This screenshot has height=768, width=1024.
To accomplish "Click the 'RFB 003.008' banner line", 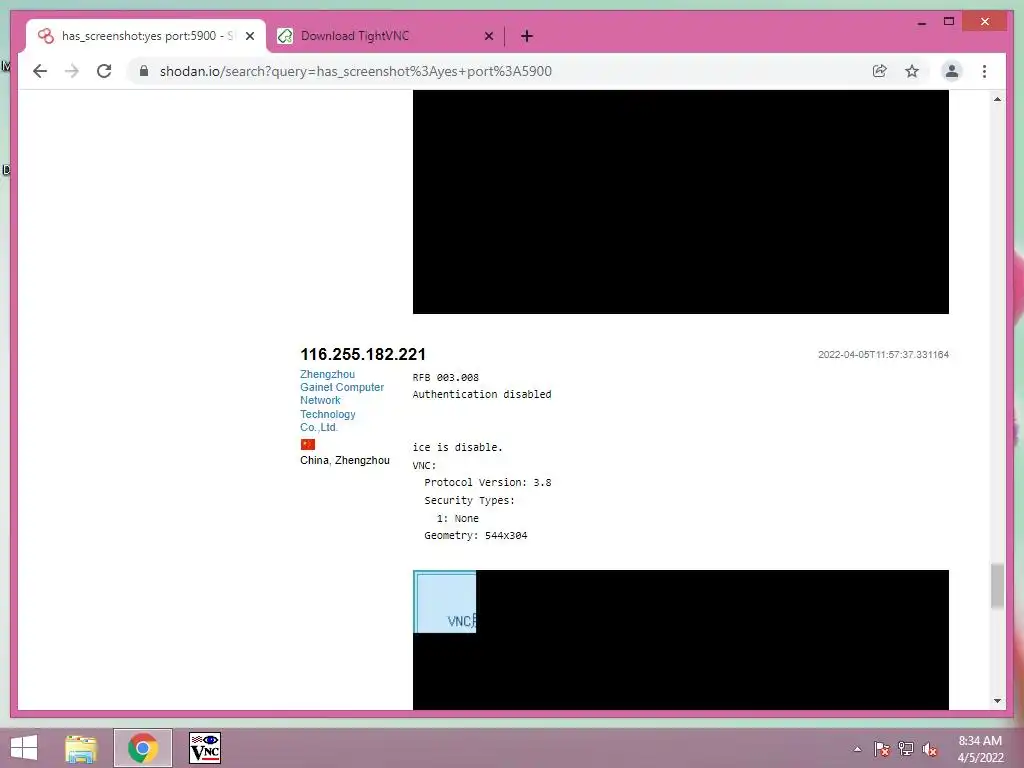I will pos(445,377).
